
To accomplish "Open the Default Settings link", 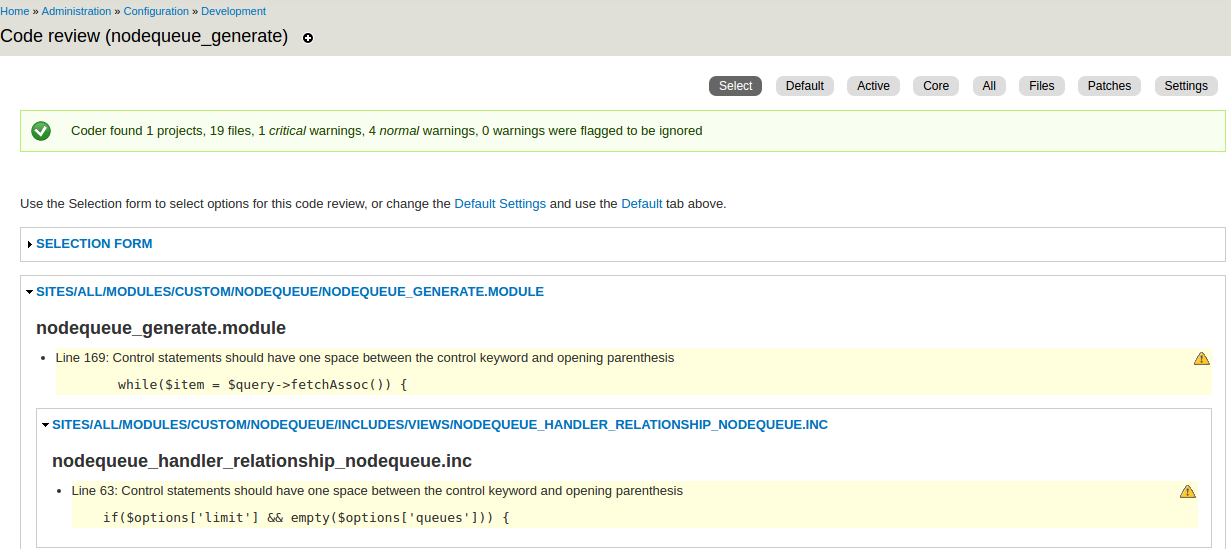I will coord(500,204).
